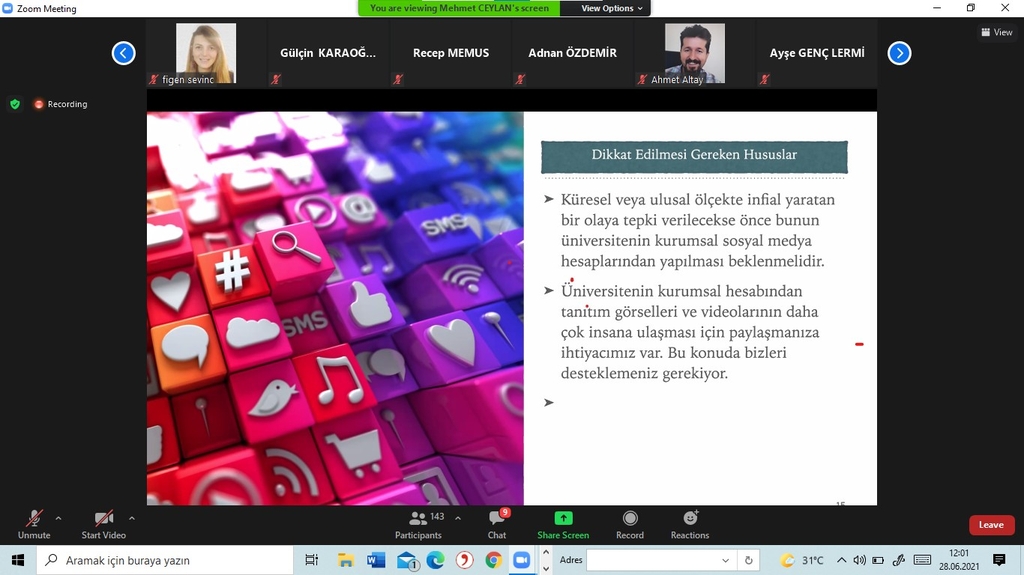Image resolution: width=1024 pixels, height=575 pixels.
Task: Open Microsoft Edge from the taskbar
Action: pyautogui.click(x=436, y=560)
